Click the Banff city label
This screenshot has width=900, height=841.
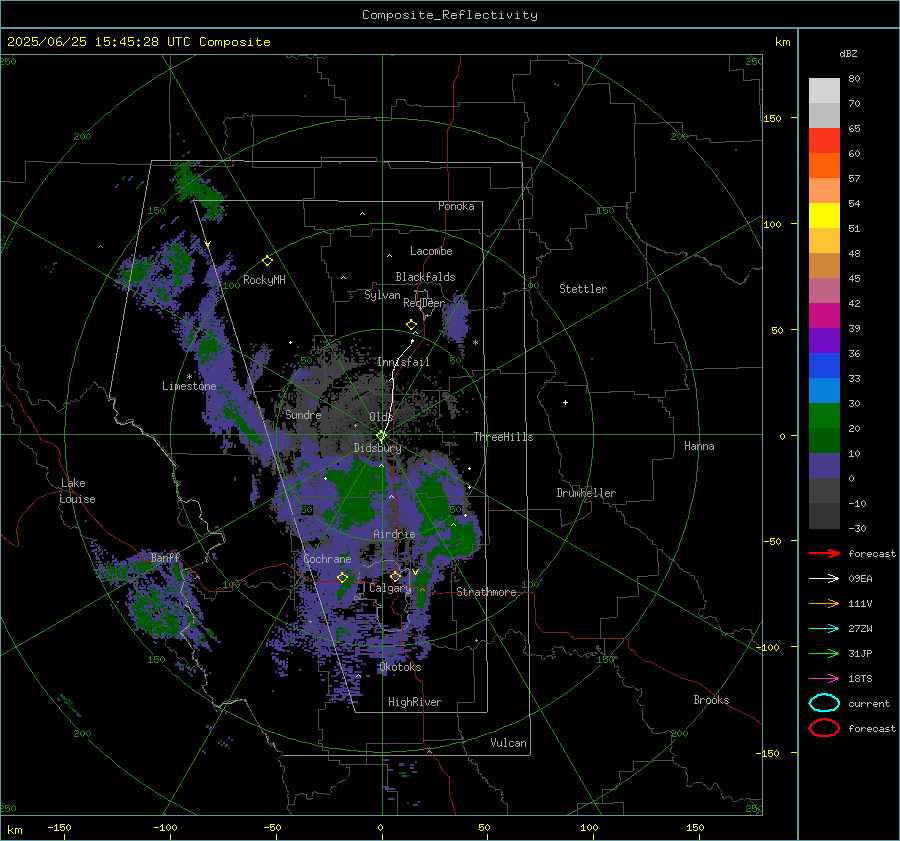click(x=165, y=557)
